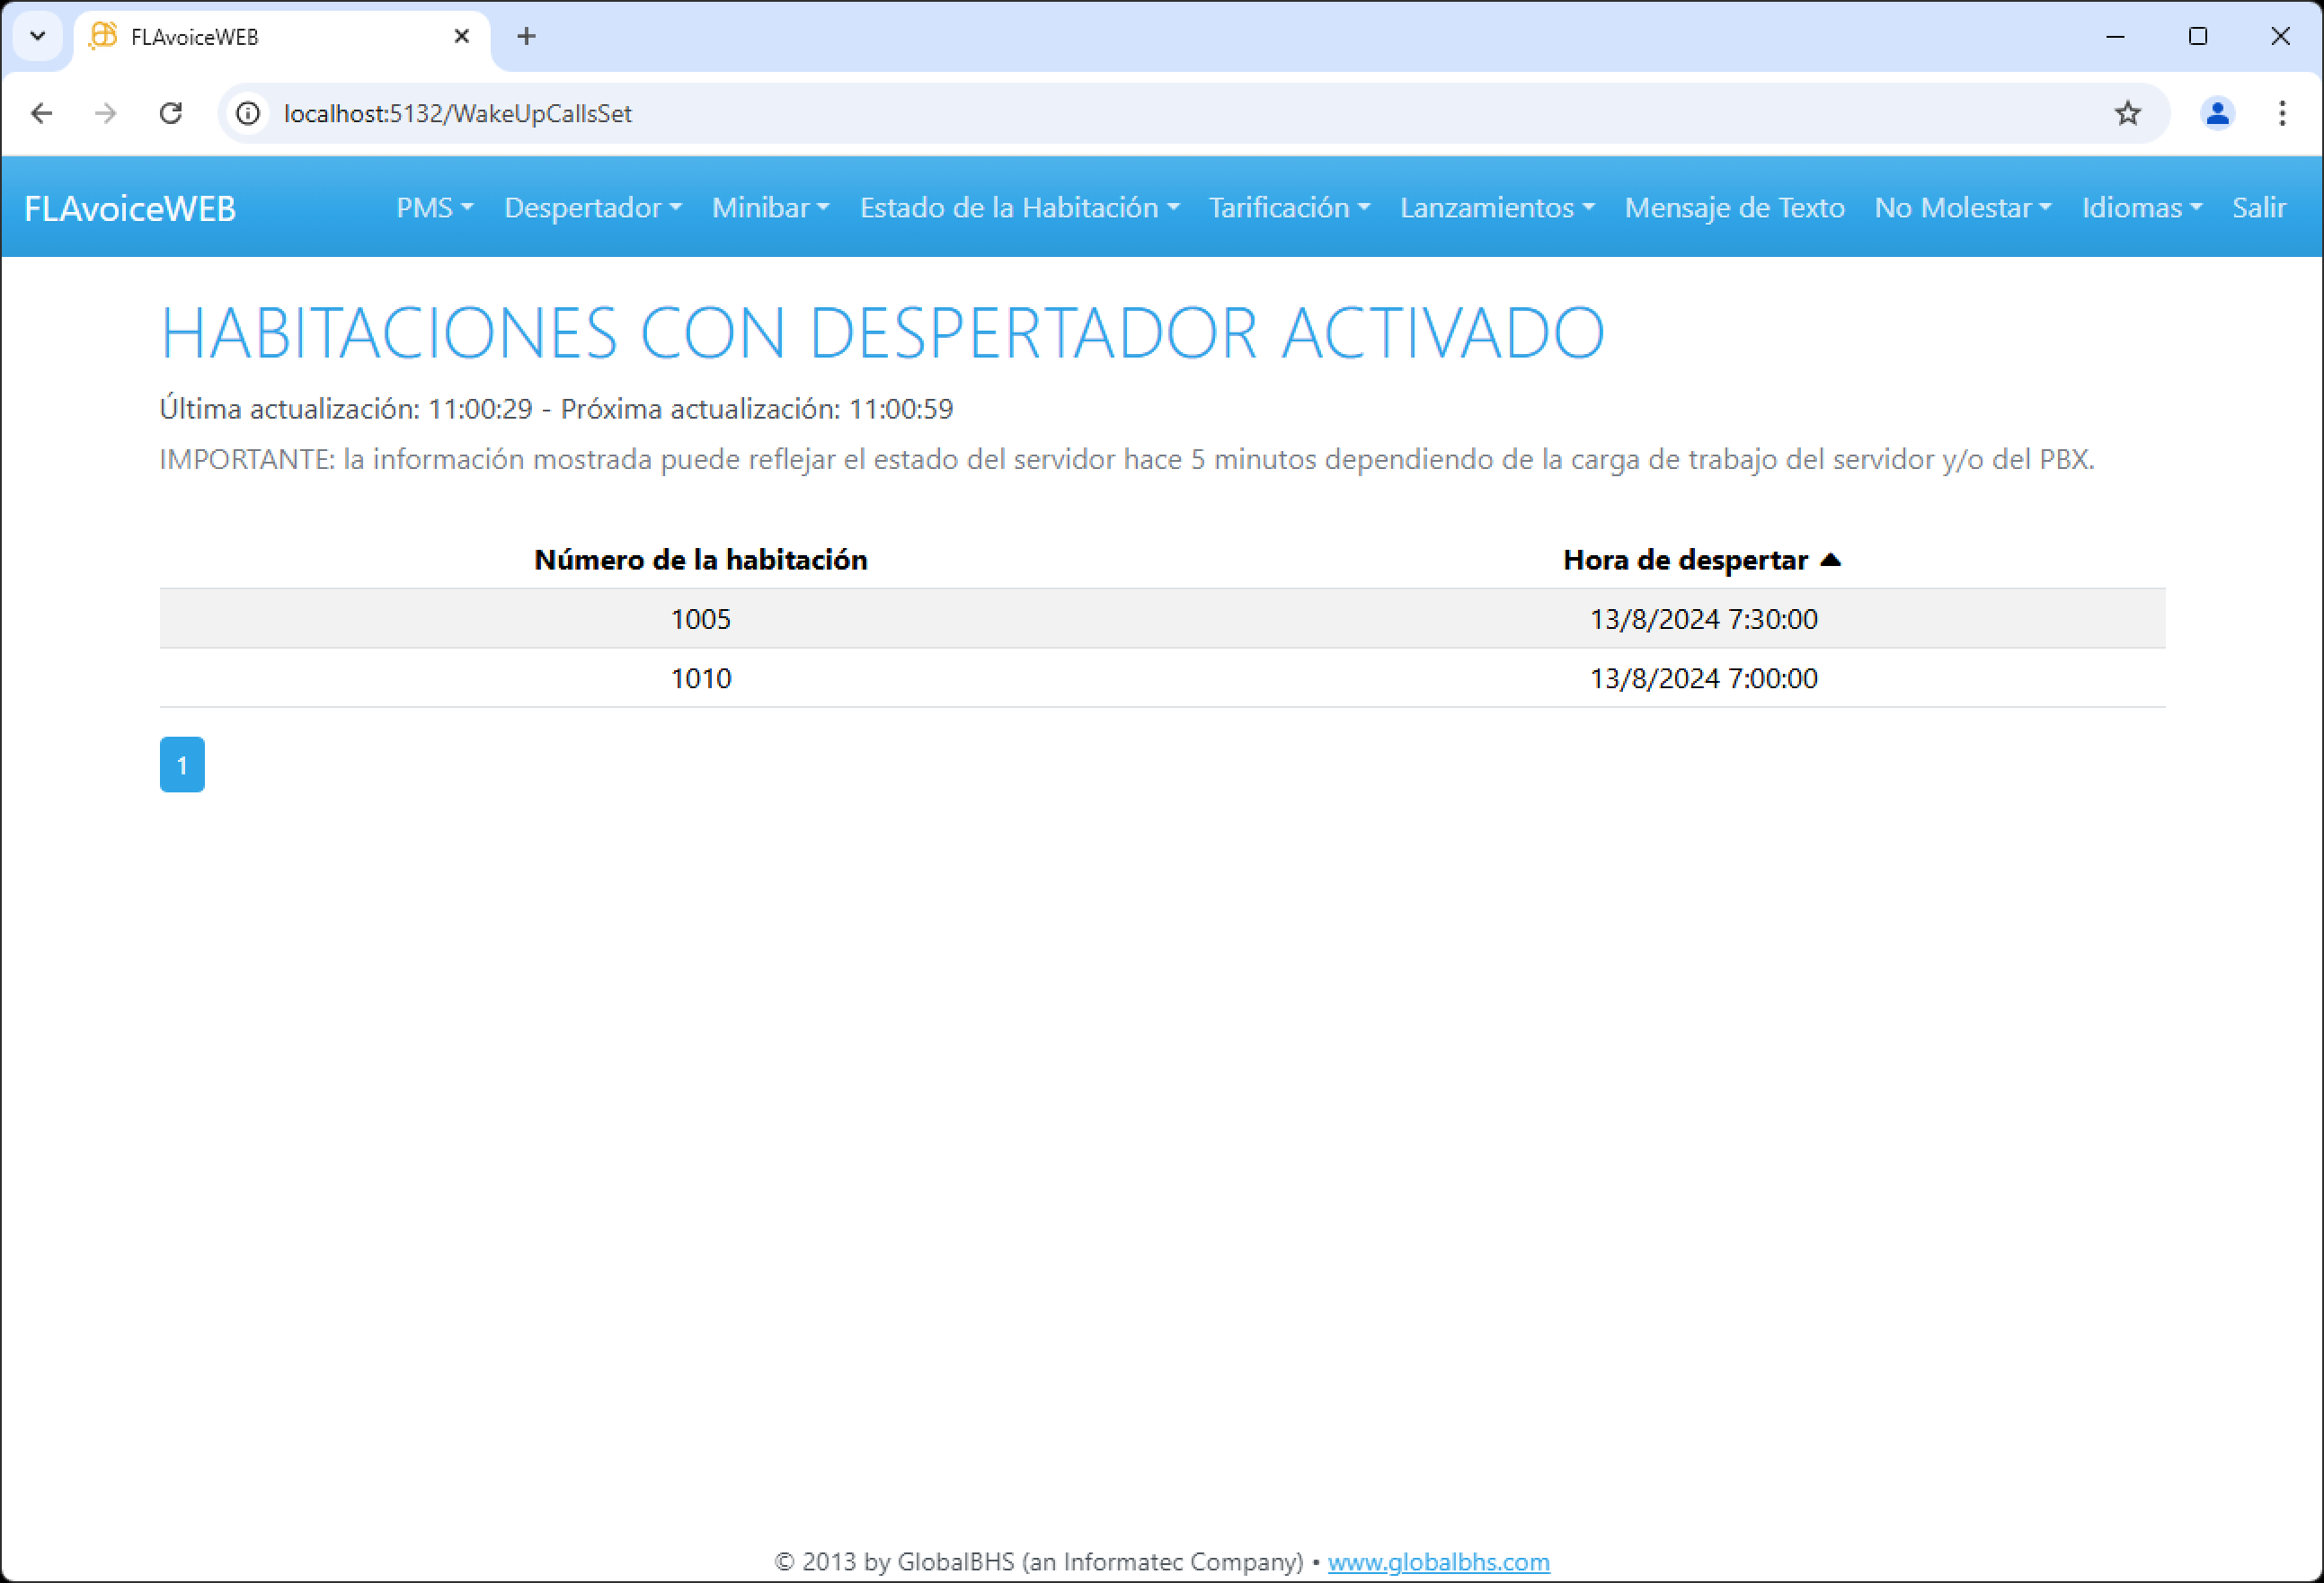Open the browser profile avatar

coord(2217,113)
